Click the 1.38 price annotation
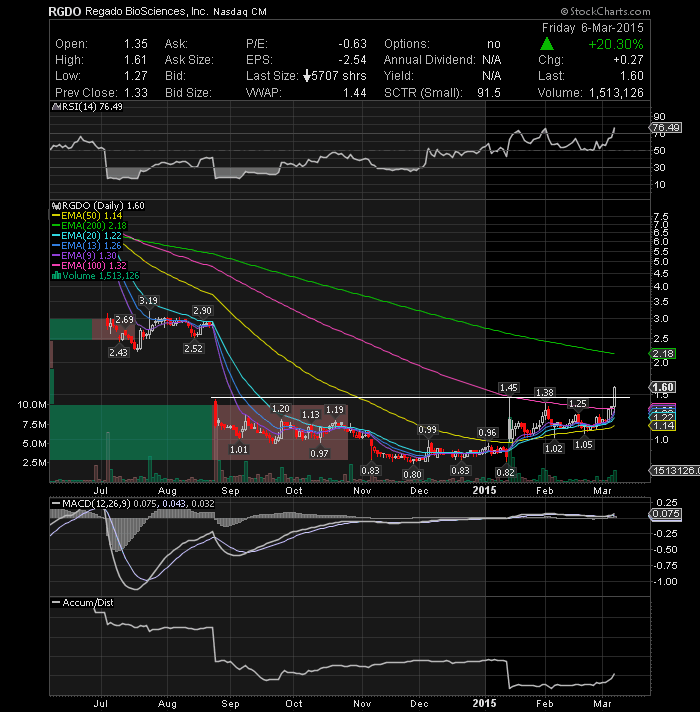The image size is (700, 712). tap(545, 392)
